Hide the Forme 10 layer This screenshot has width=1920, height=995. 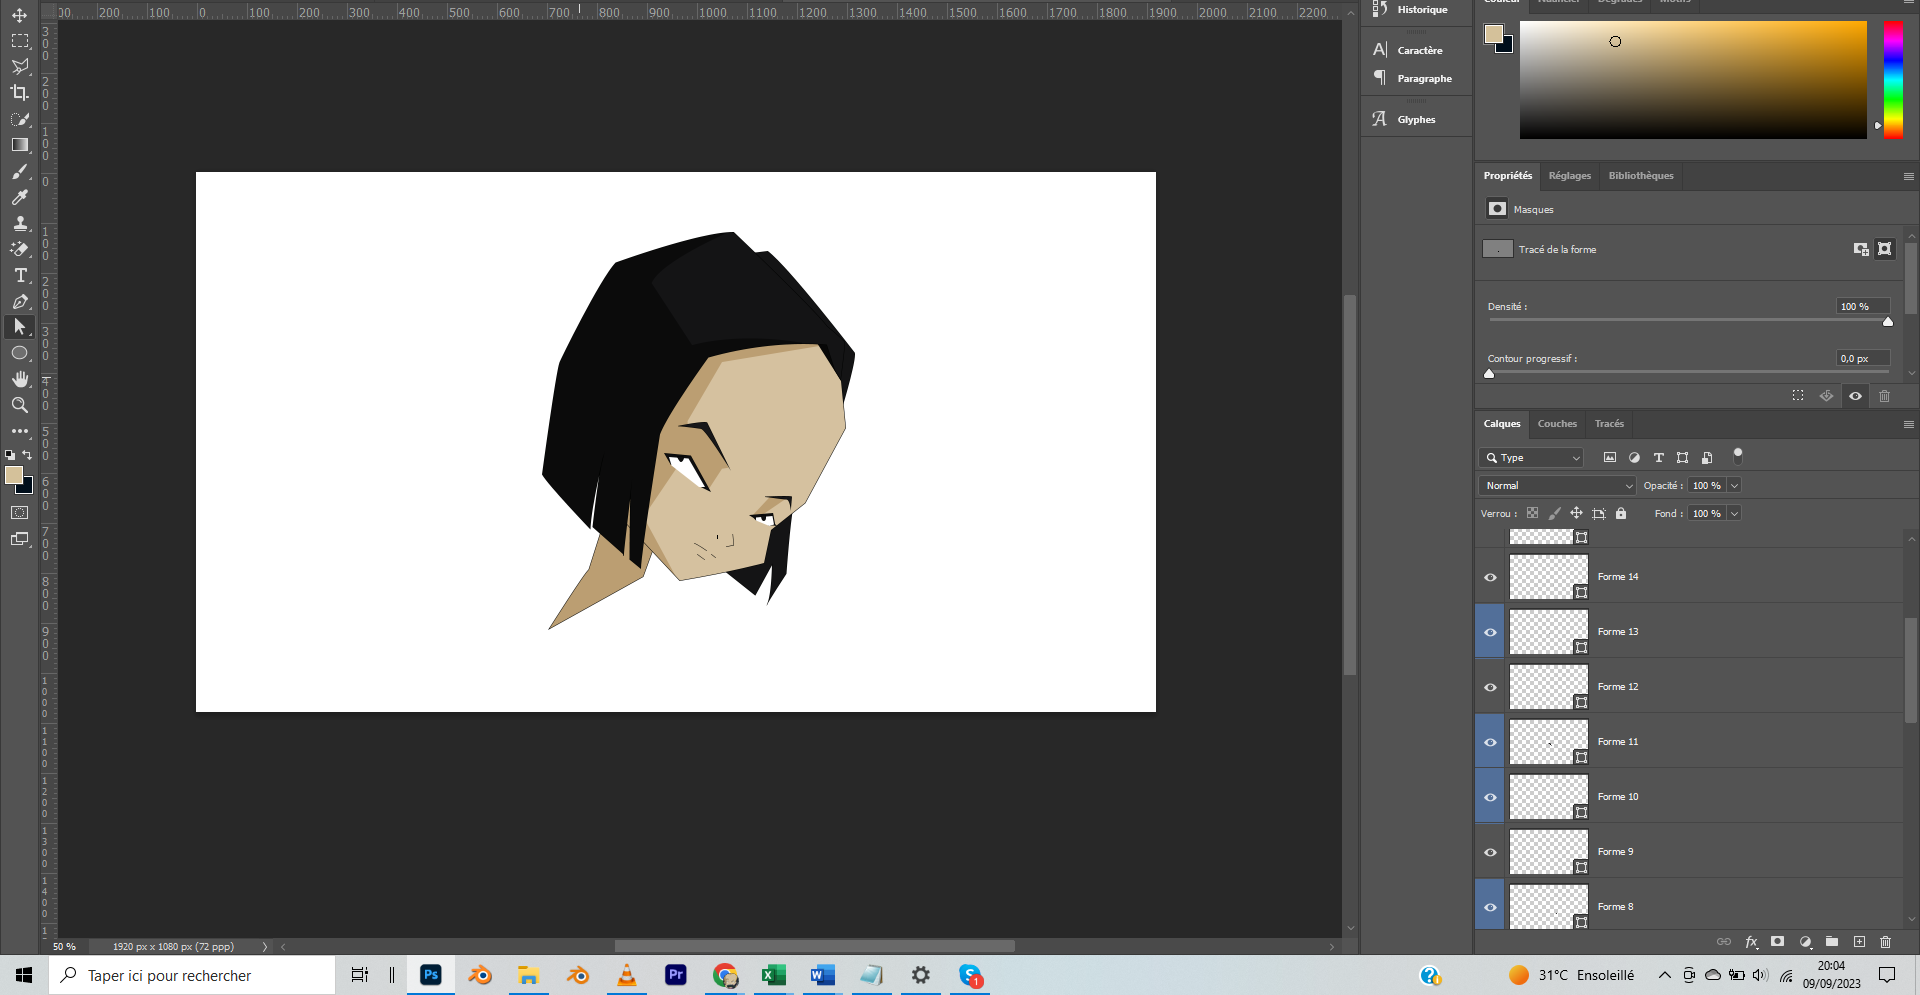[1490, 797]
